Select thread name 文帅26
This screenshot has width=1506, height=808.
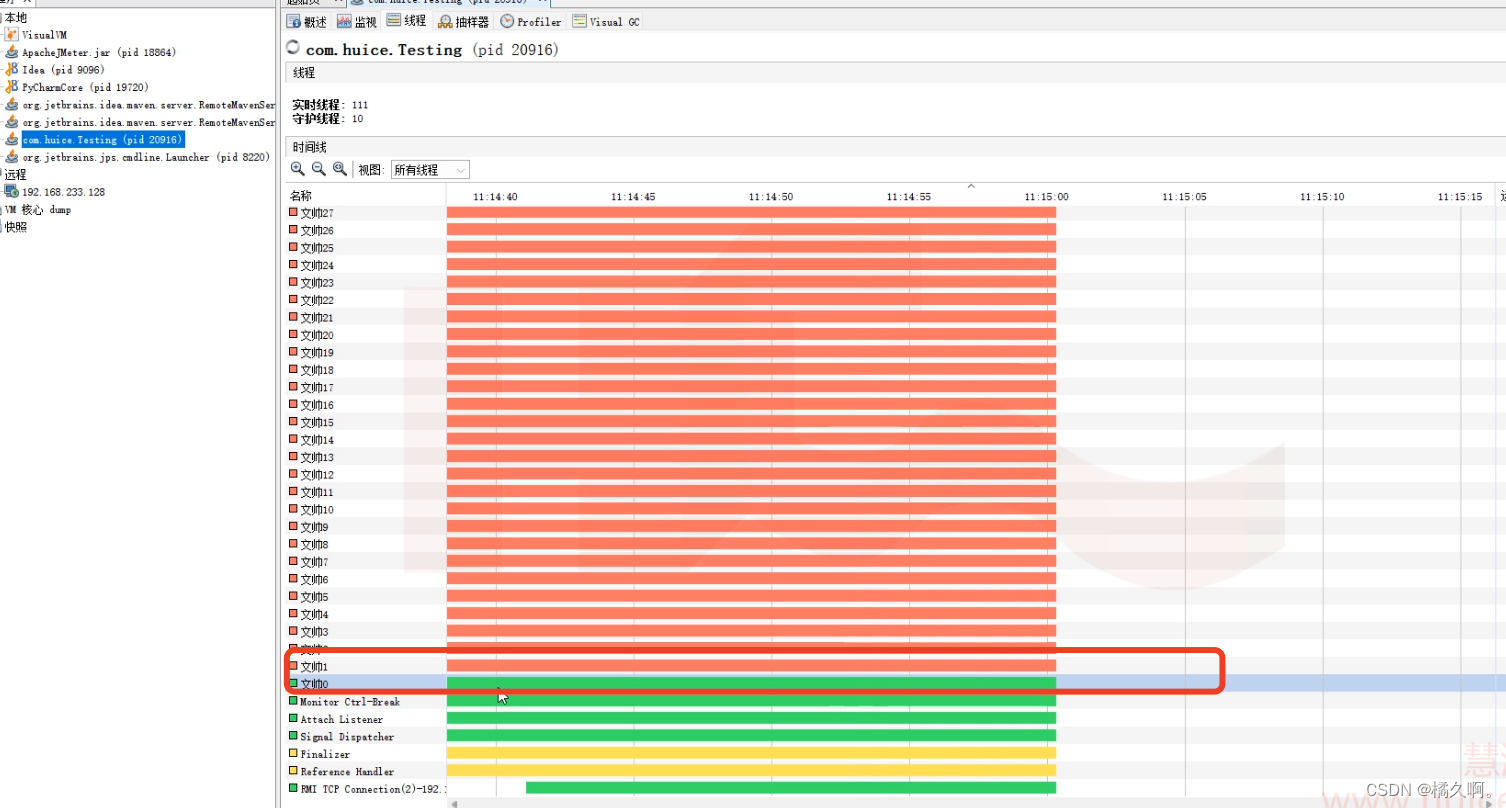[x=317, y=231]
